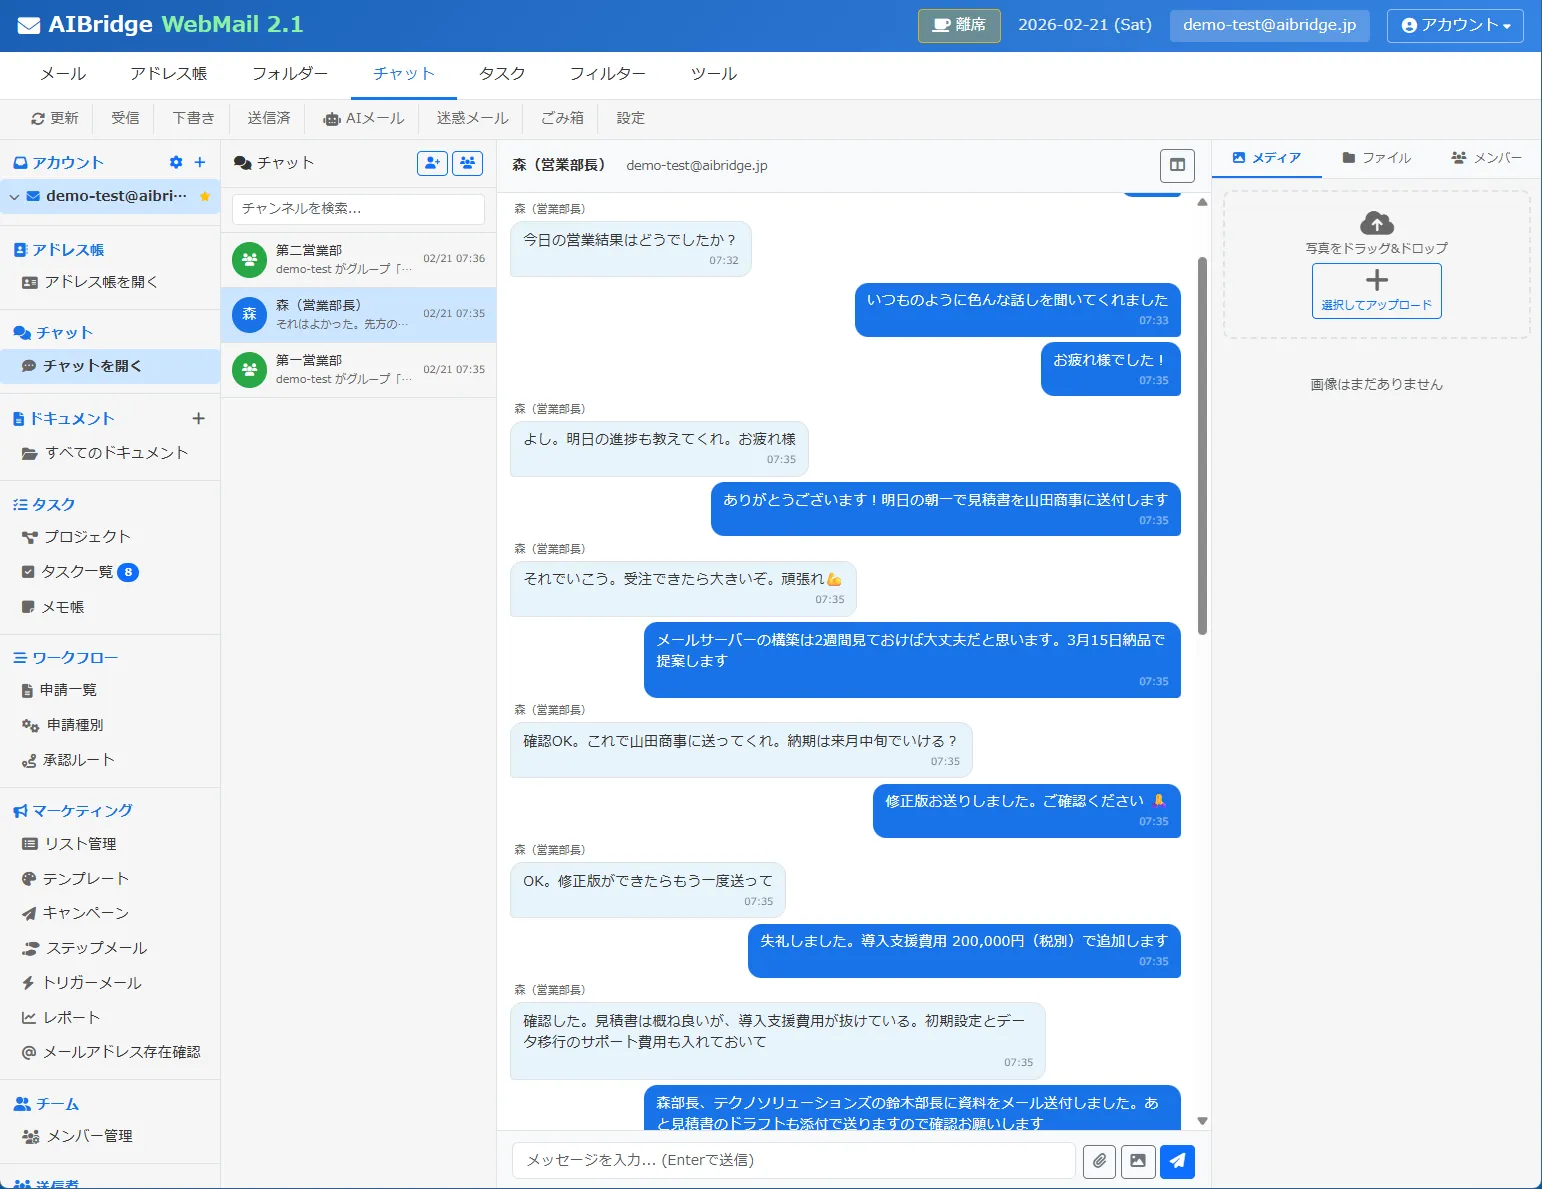Click the paperclip icon to attach a file
This screenshot has height=1189, width=1542.
pyautogui.click(x=1099, y=1161)
